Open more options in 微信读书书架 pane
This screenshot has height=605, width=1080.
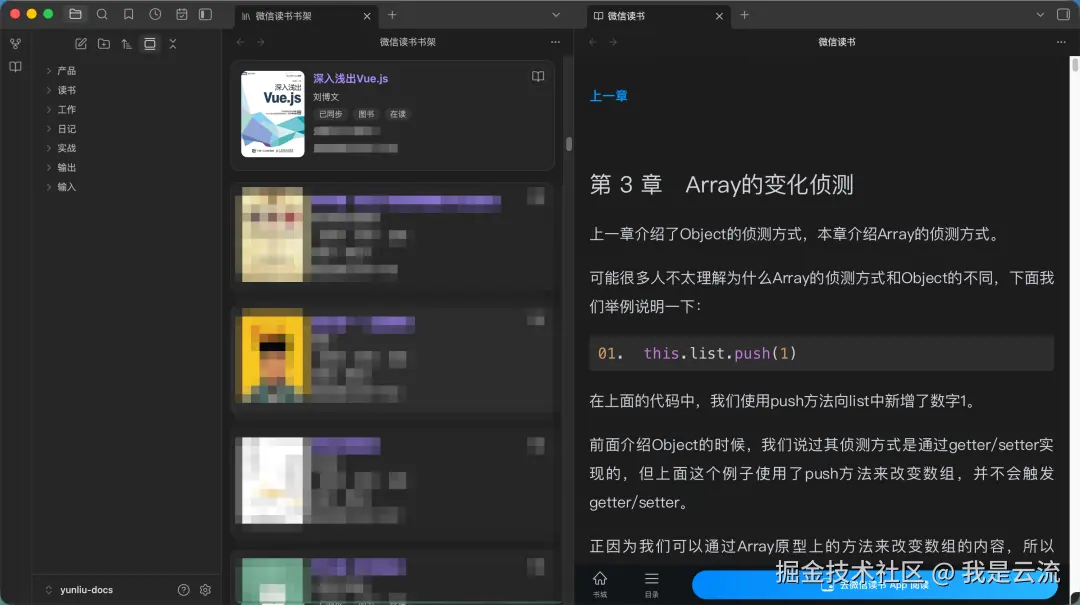pos(555,42)
